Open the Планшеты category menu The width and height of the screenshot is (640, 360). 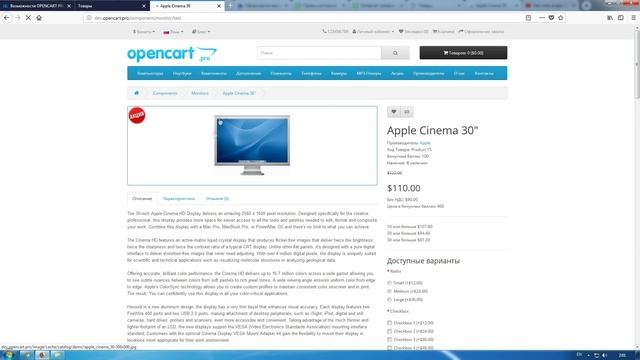[x=281, y=73]
